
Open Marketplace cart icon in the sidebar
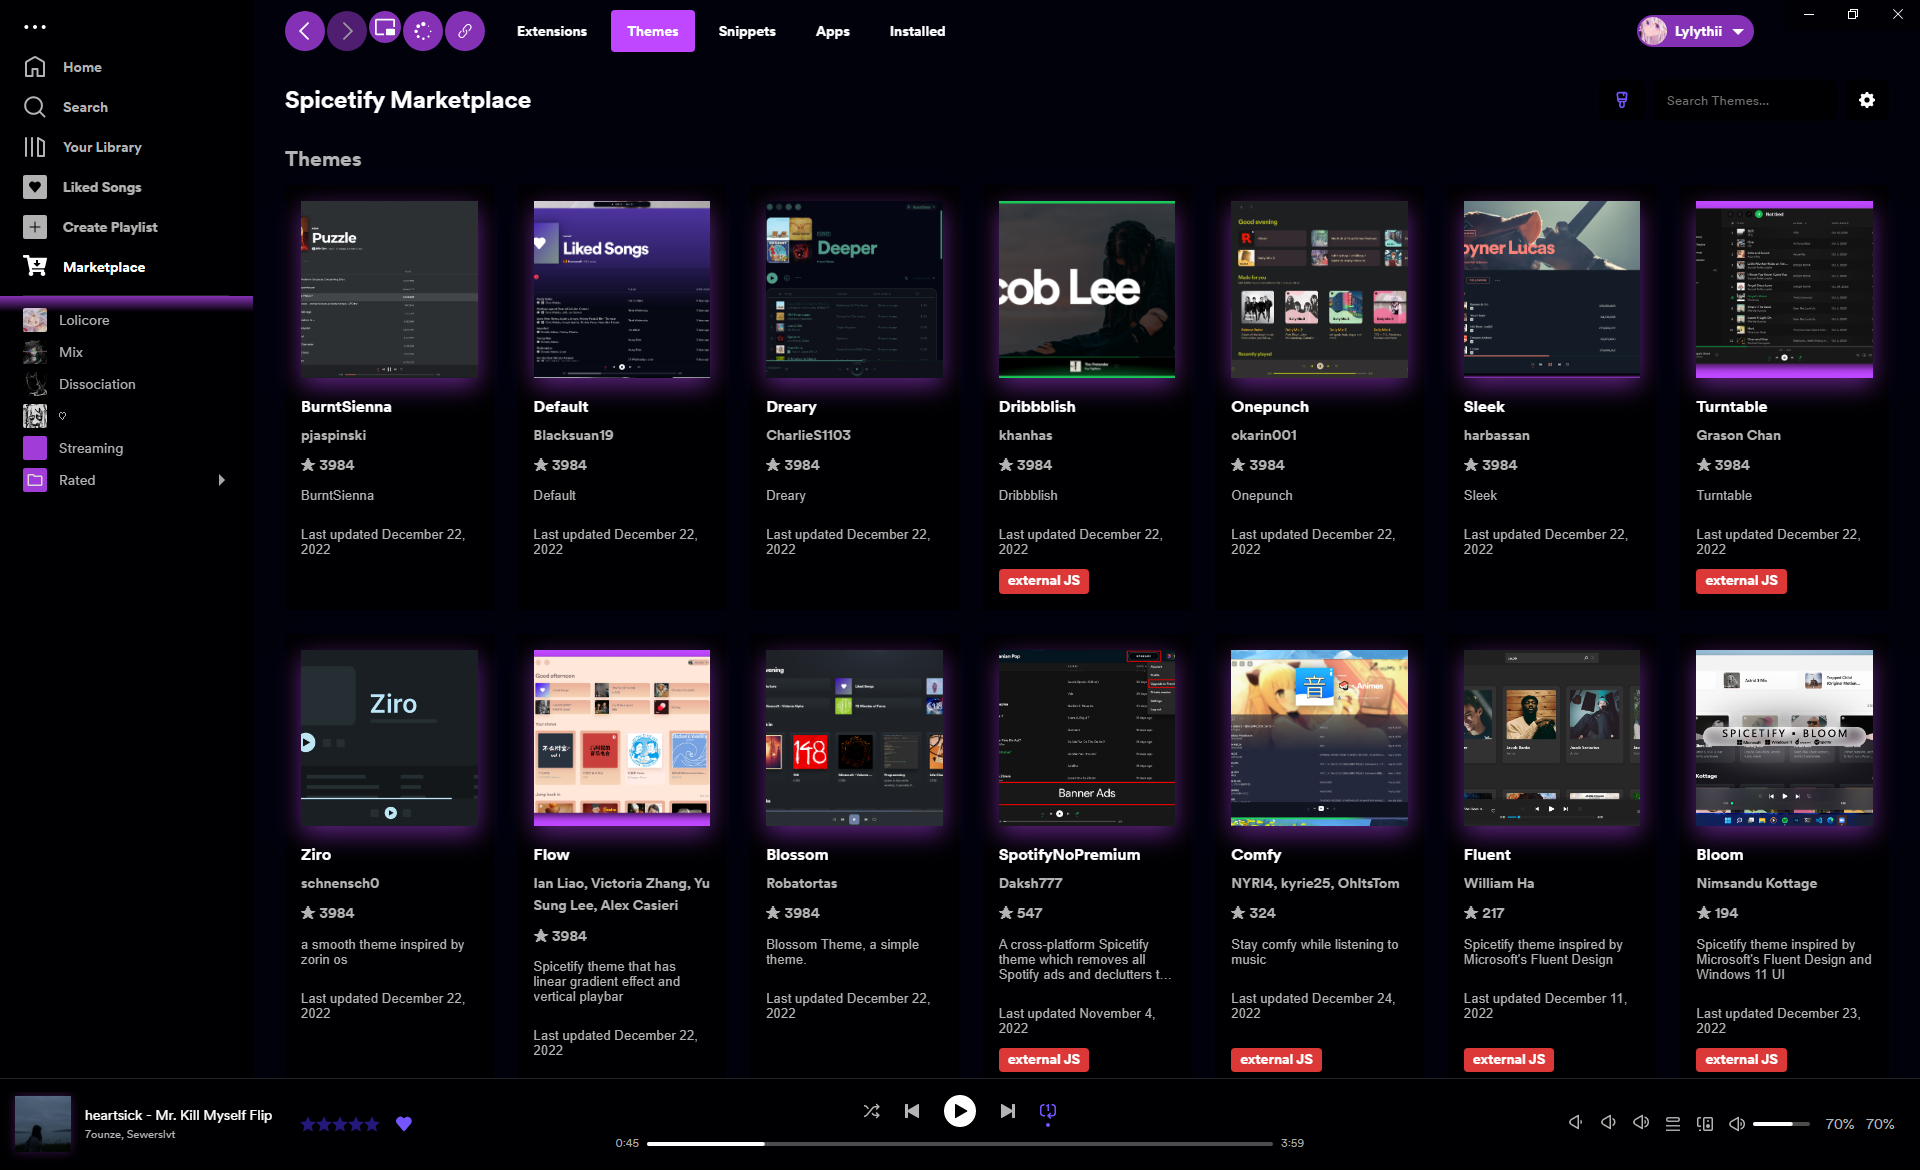click(35, 266)
